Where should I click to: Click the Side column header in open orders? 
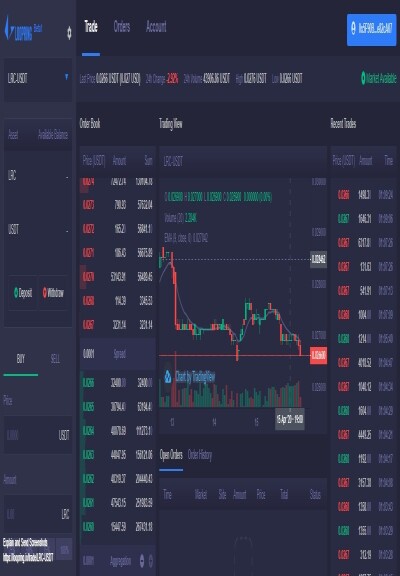222,494
